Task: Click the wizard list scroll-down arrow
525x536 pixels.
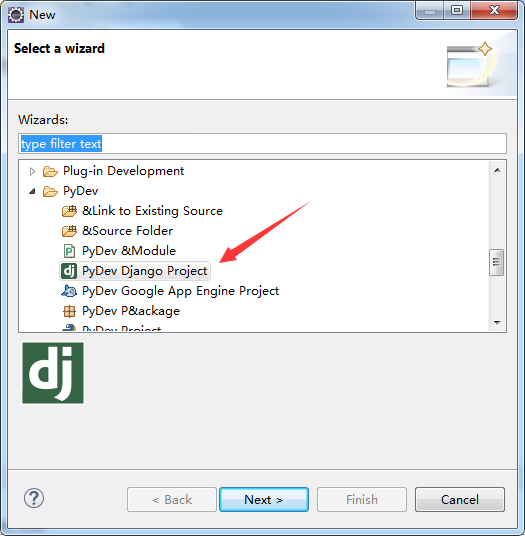Action: (497, 322)
